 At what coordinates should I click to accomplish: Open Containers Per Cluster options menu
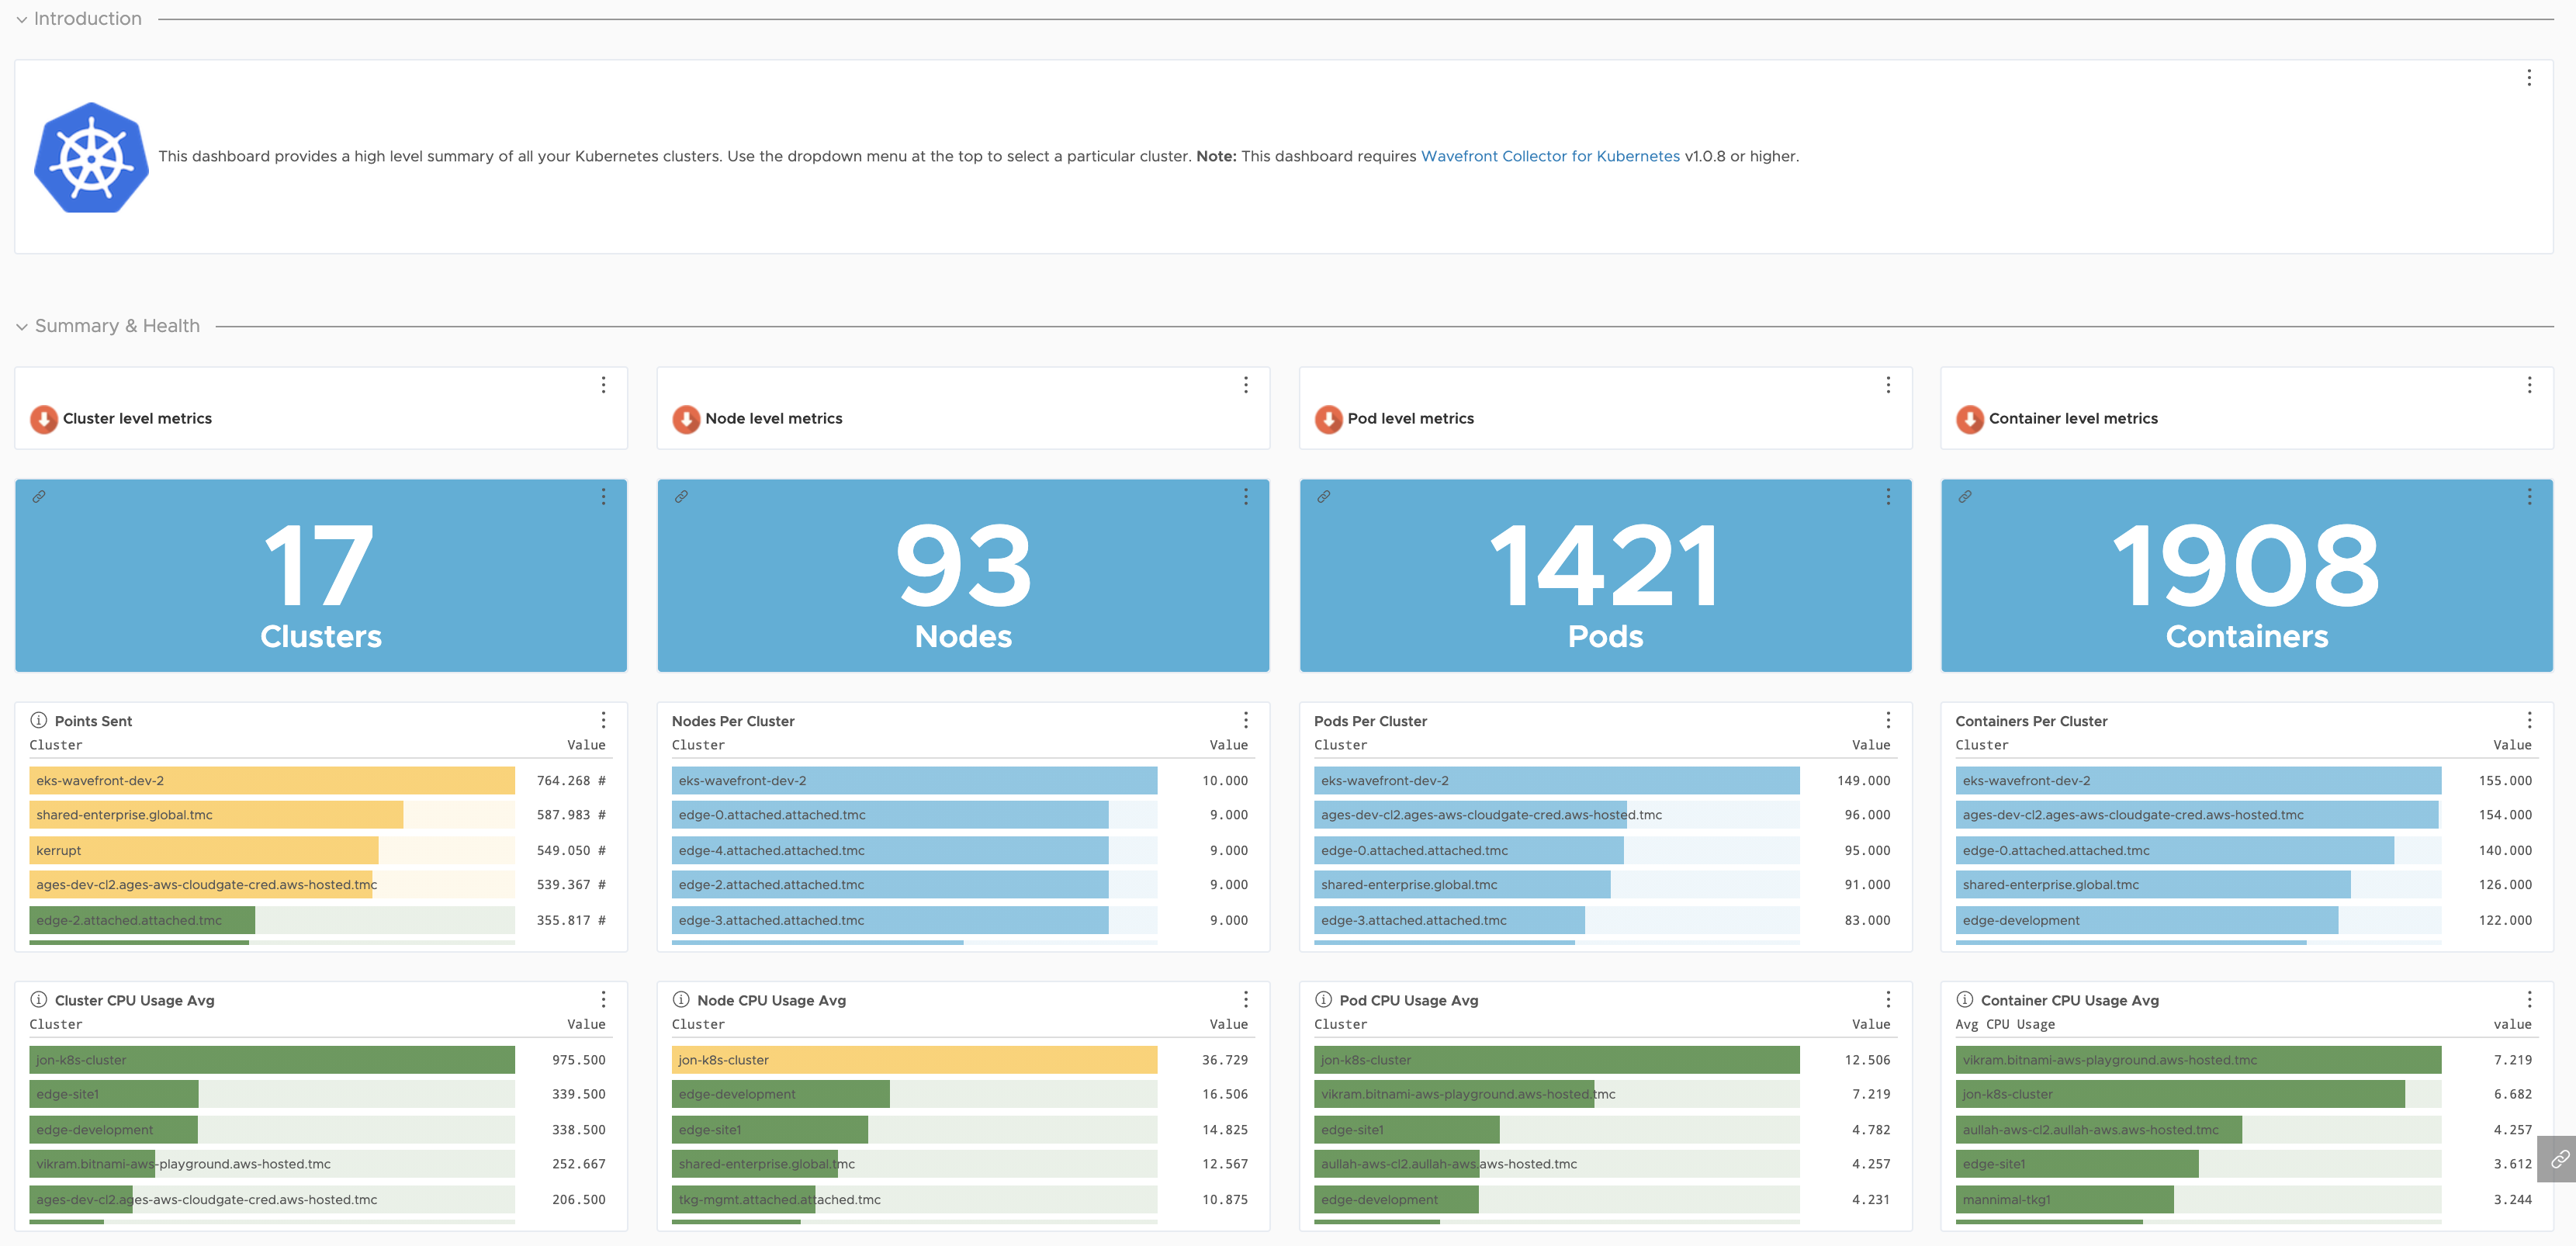[x=2529, y=720]
